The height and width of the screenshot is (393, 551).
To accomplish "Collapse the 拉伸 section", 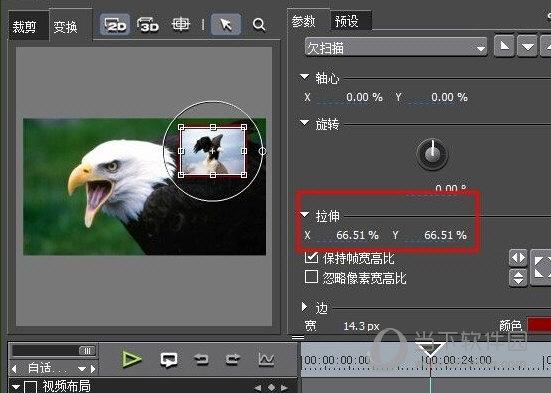I will 304,214.
